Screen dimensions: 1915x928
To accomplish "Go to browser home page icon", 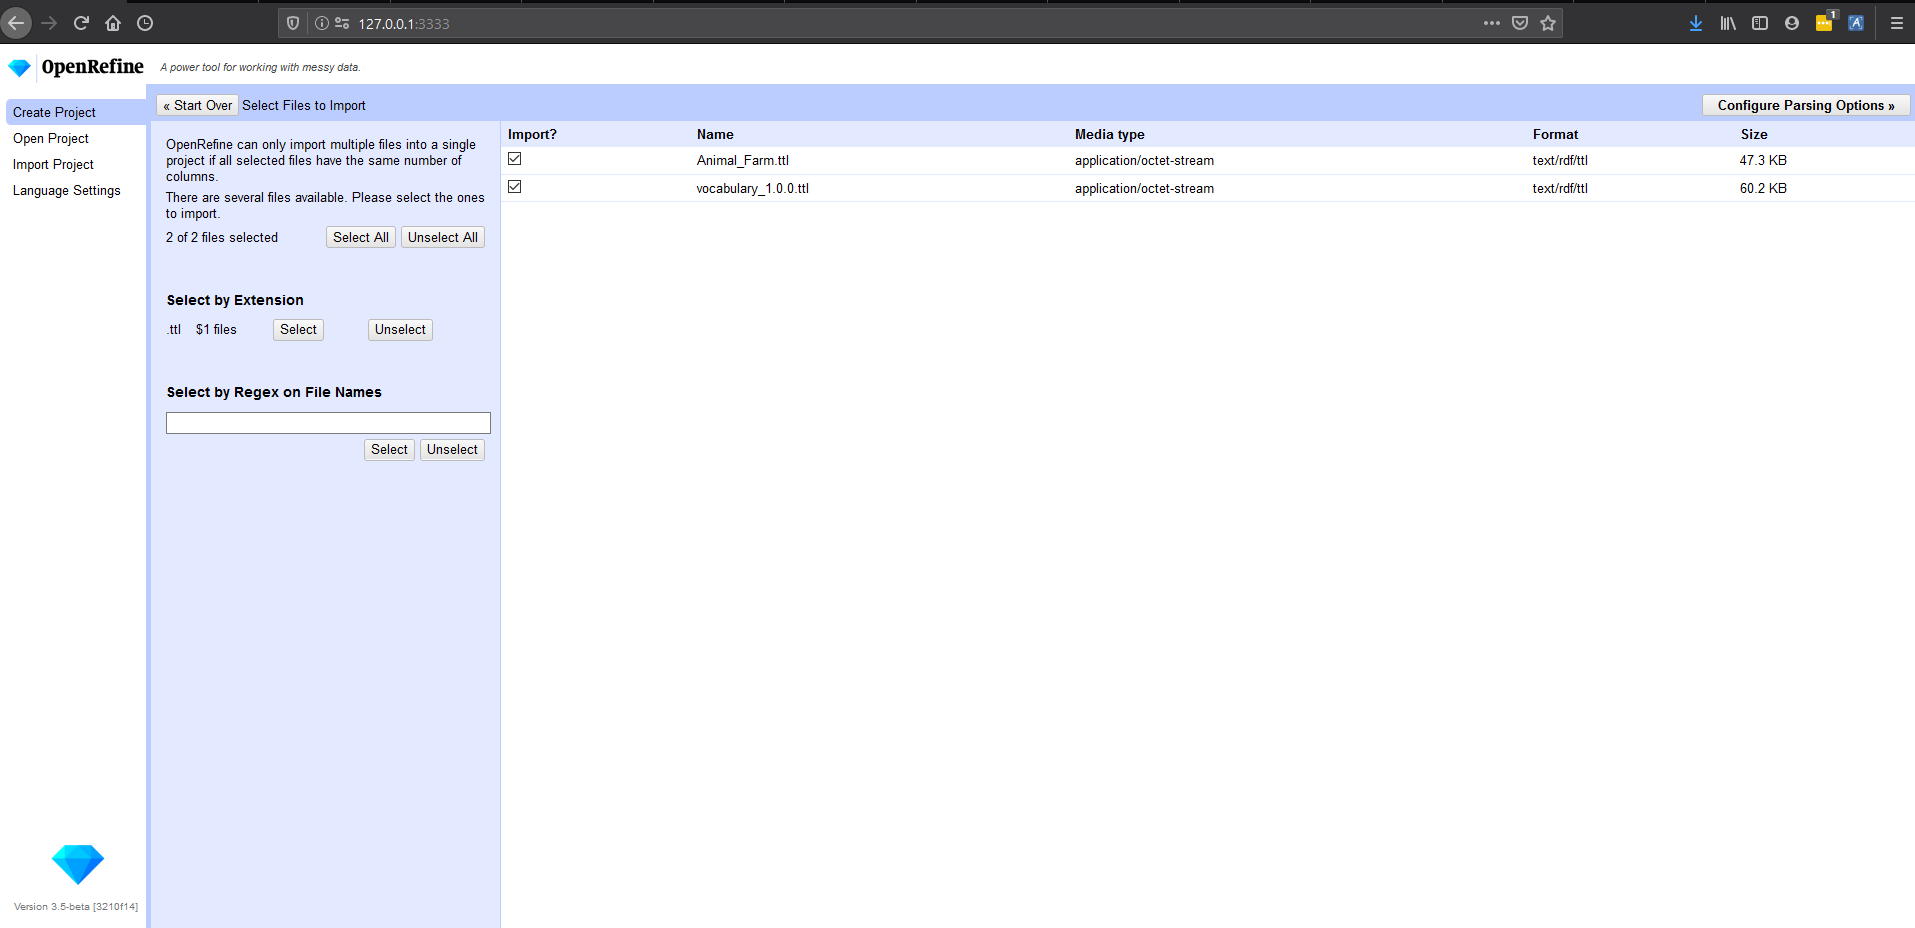I will tap(113, 23).
